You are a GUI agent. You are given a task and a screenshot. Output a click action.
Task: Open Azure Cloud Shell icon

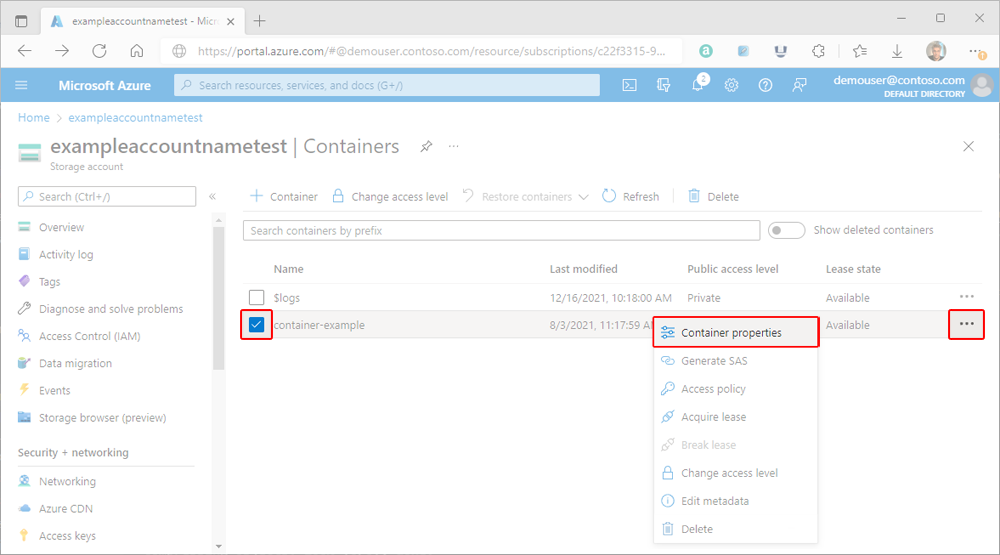(x=630, y=86)
